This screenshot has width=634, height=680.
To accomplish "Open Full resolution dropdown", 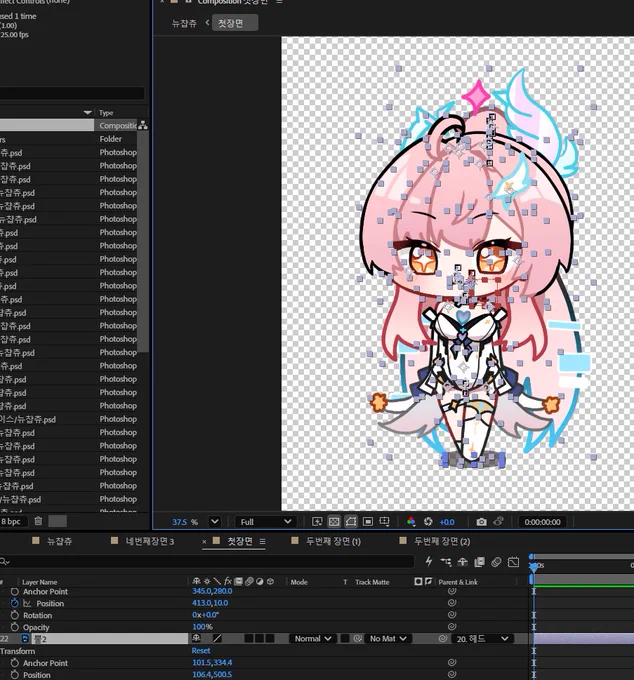I will pyautogui.click(x=265, y=522).
